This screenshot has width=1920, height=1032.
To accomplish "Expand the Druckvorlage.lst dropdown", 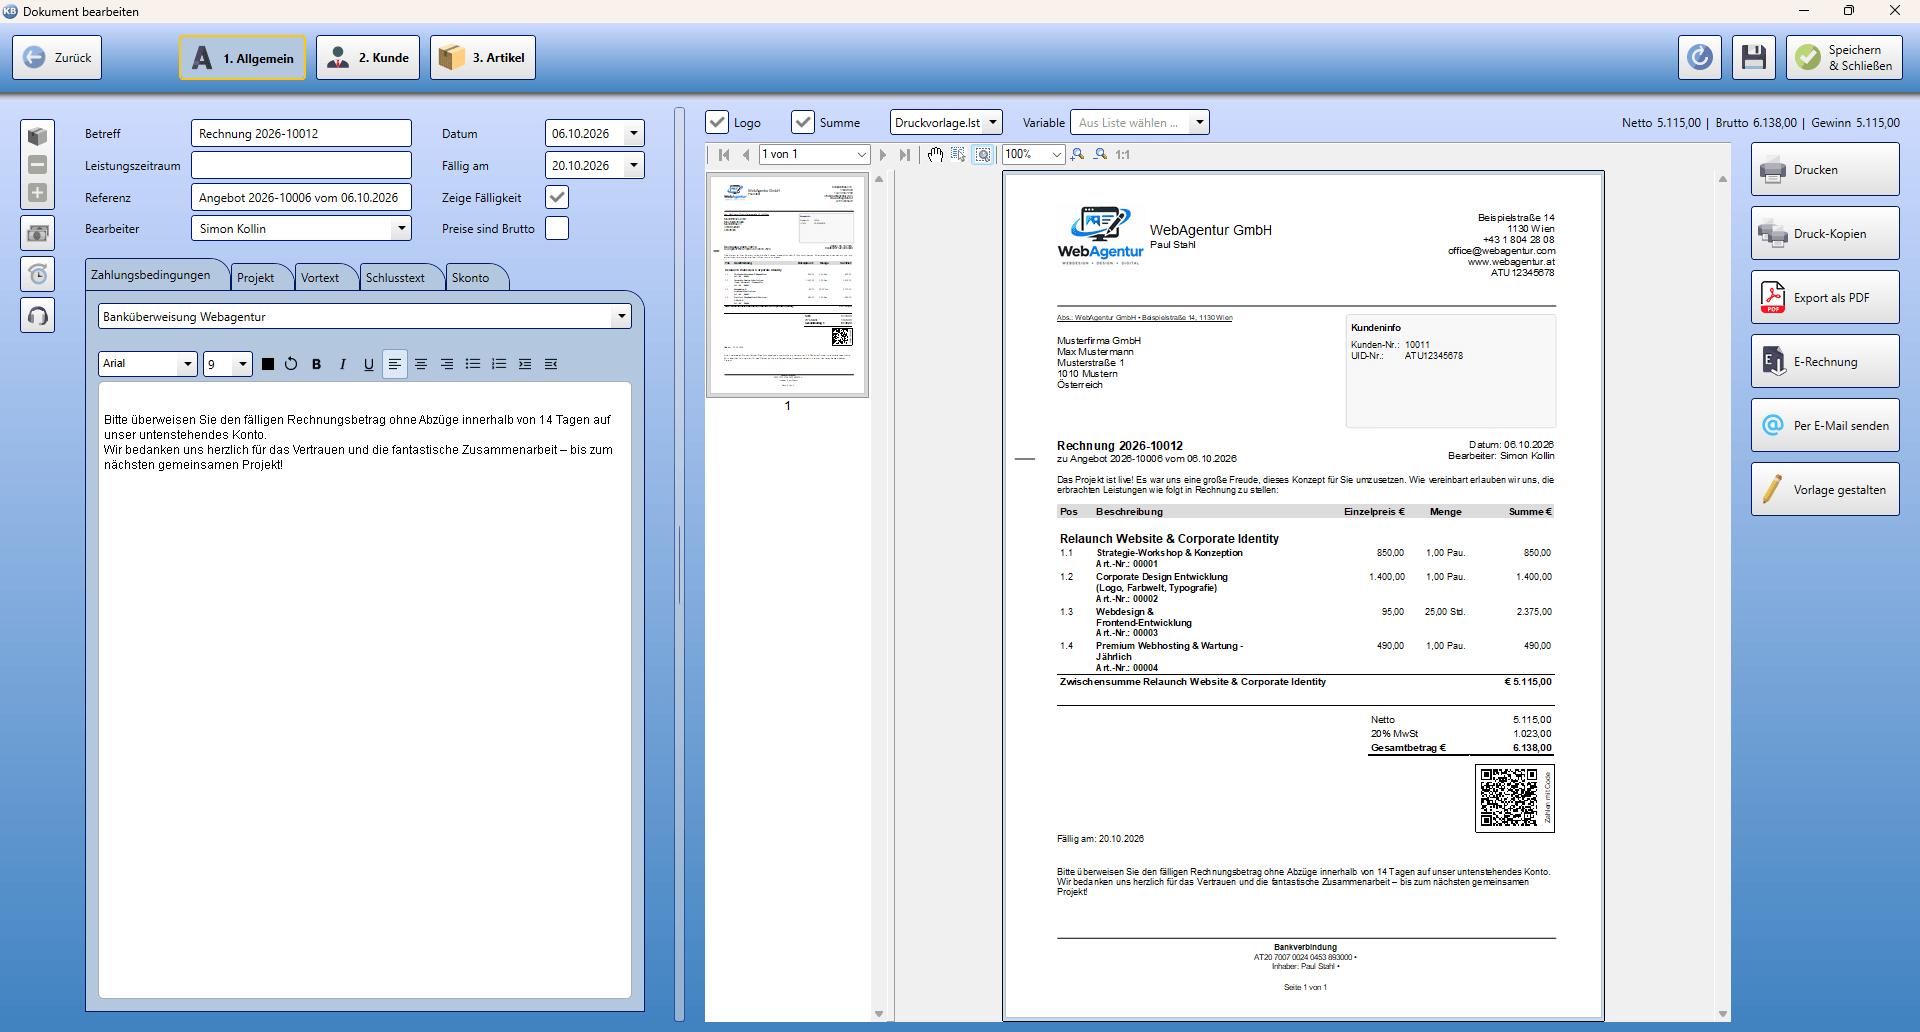I will coord(992,122).
